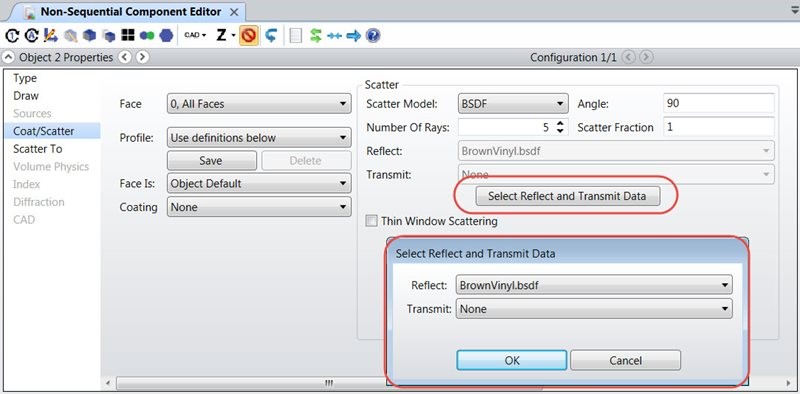Screen dimensions: 800x394
Task: Click the blue curved undo arrow icon
Action: coord(271,36)
